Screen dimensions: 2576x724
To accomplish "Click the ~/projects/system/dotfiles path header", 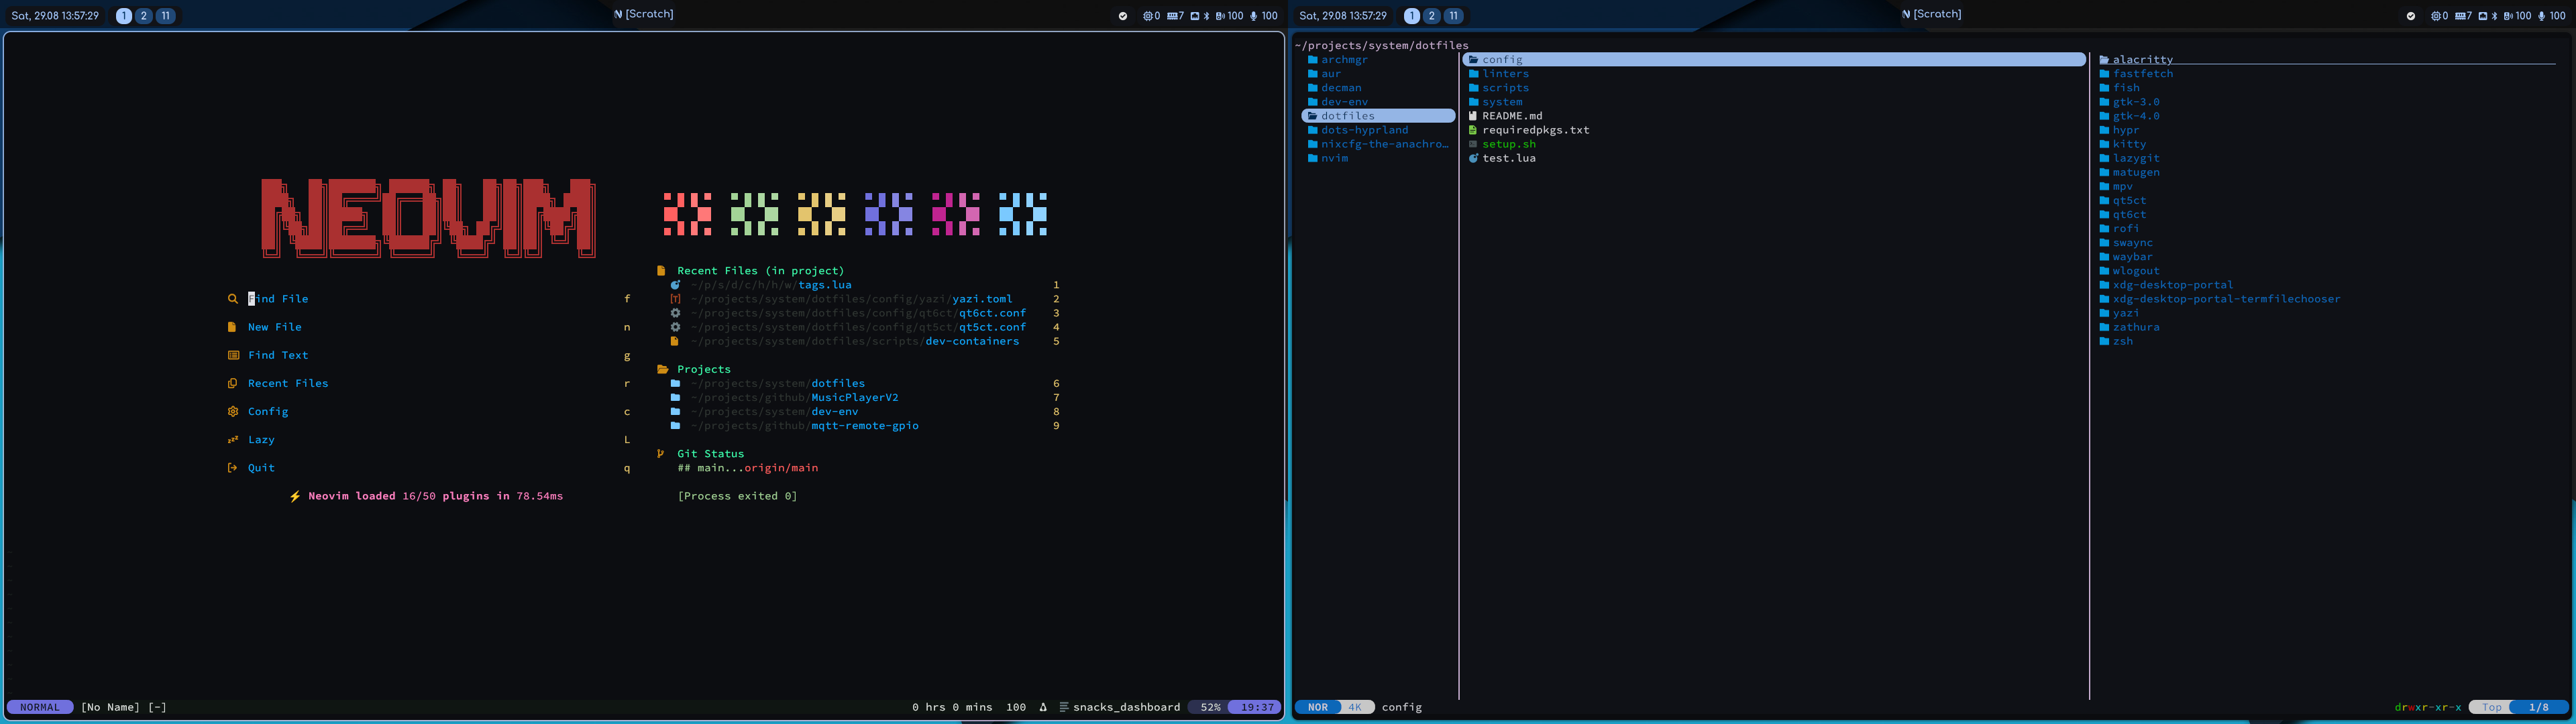I will (1381, 45).
